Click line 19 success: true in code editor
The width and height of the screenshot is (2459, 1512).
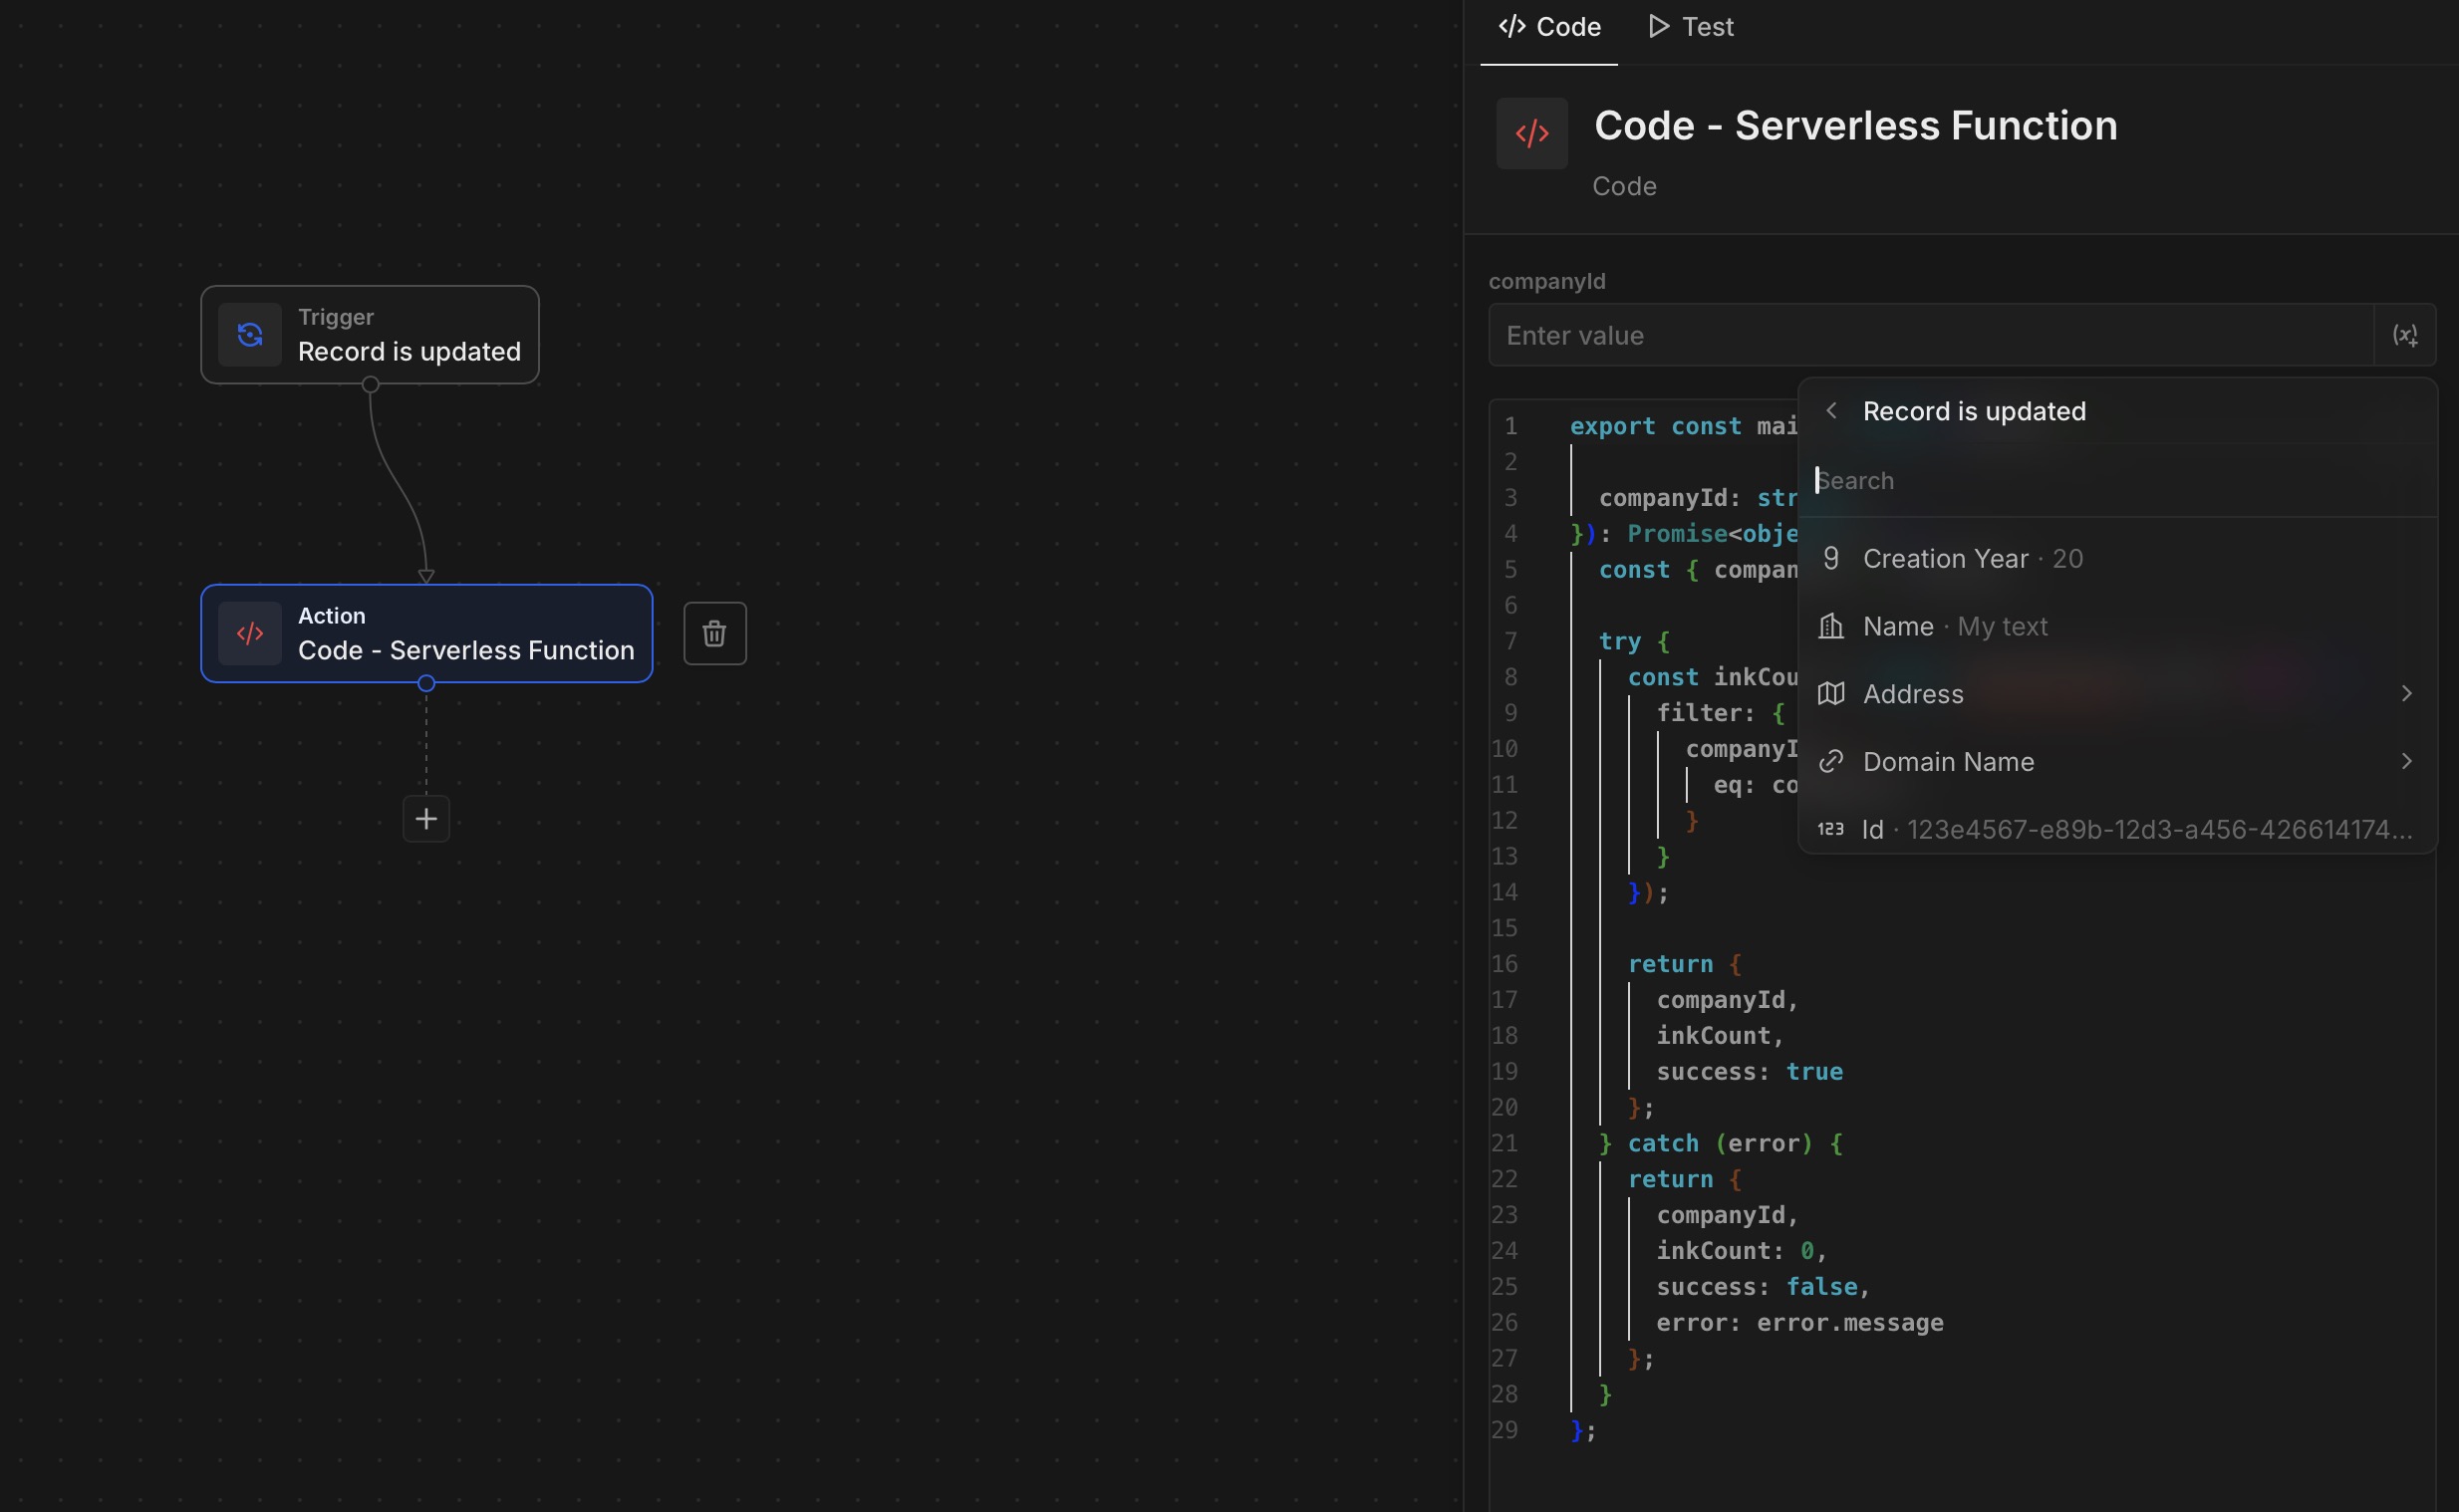tap(1749, 1071)
